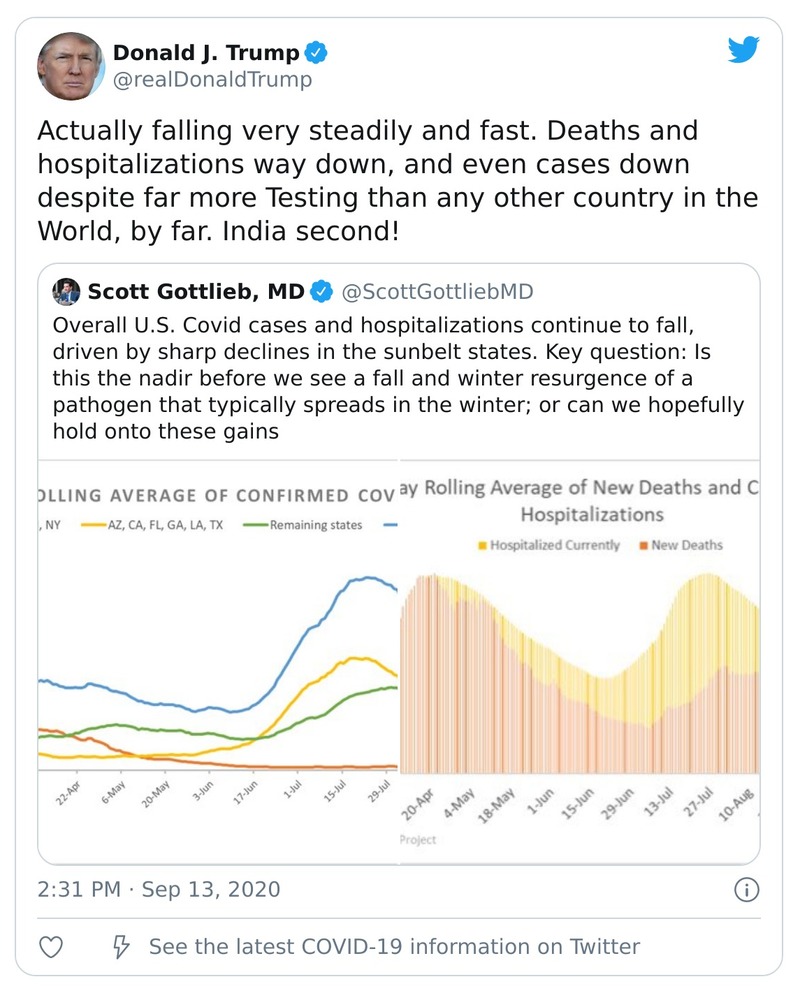Click the Twitter bird logo
The image size is (800, 1000).
point(743,50)
